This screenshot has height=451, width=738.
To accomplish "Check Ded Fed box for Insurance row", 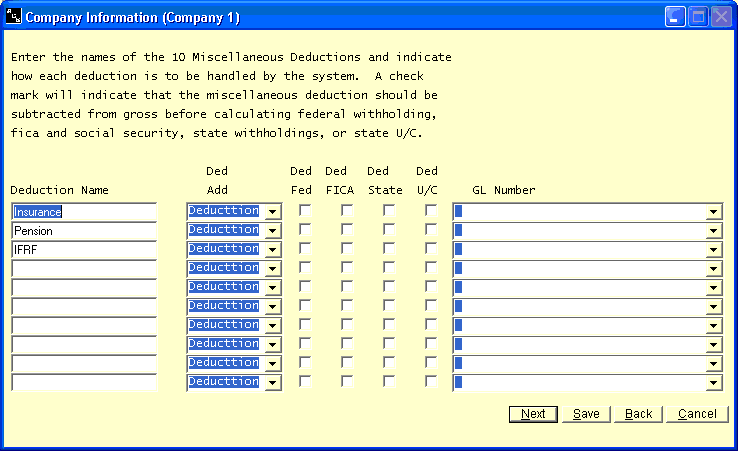I will click(x=305, y=211).
